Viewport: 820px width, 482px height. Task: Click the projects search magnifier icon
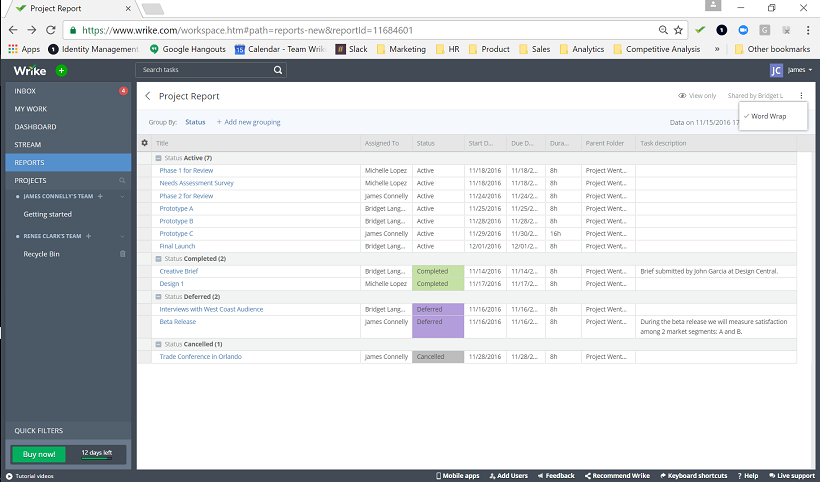tap(122, 180)
